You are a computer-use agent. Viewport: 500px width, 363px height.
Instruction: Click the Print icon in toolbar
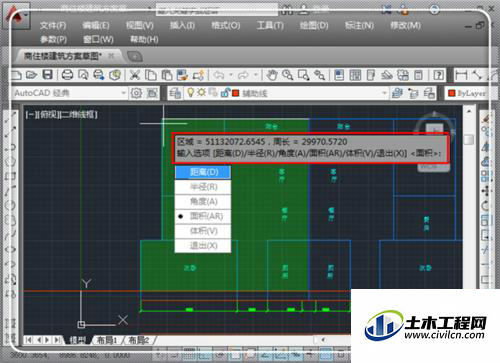67,75
